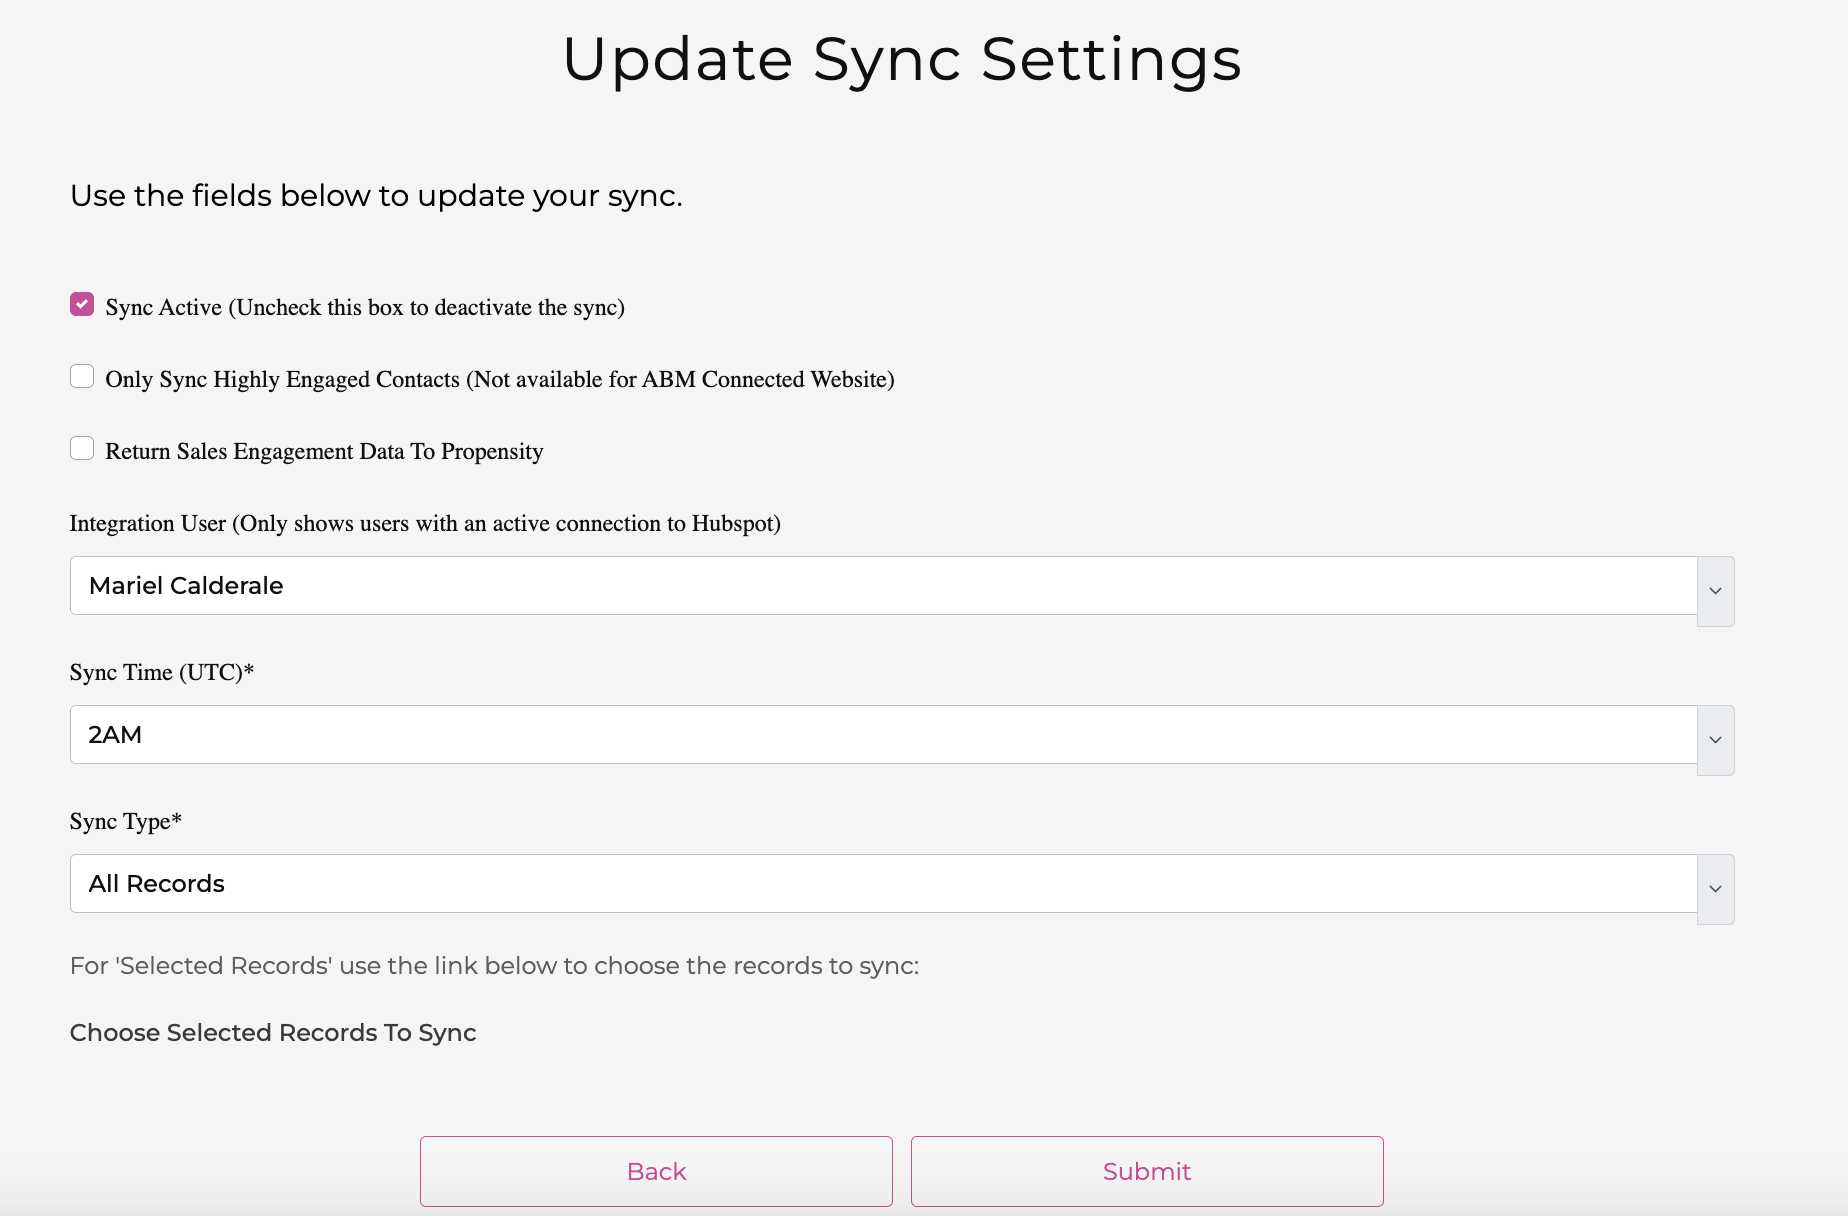Check Return Sales Engagement Data To Propensity
This screenshot has height=1216, width=1848.
pyautogui.click(x=82, y=448)
